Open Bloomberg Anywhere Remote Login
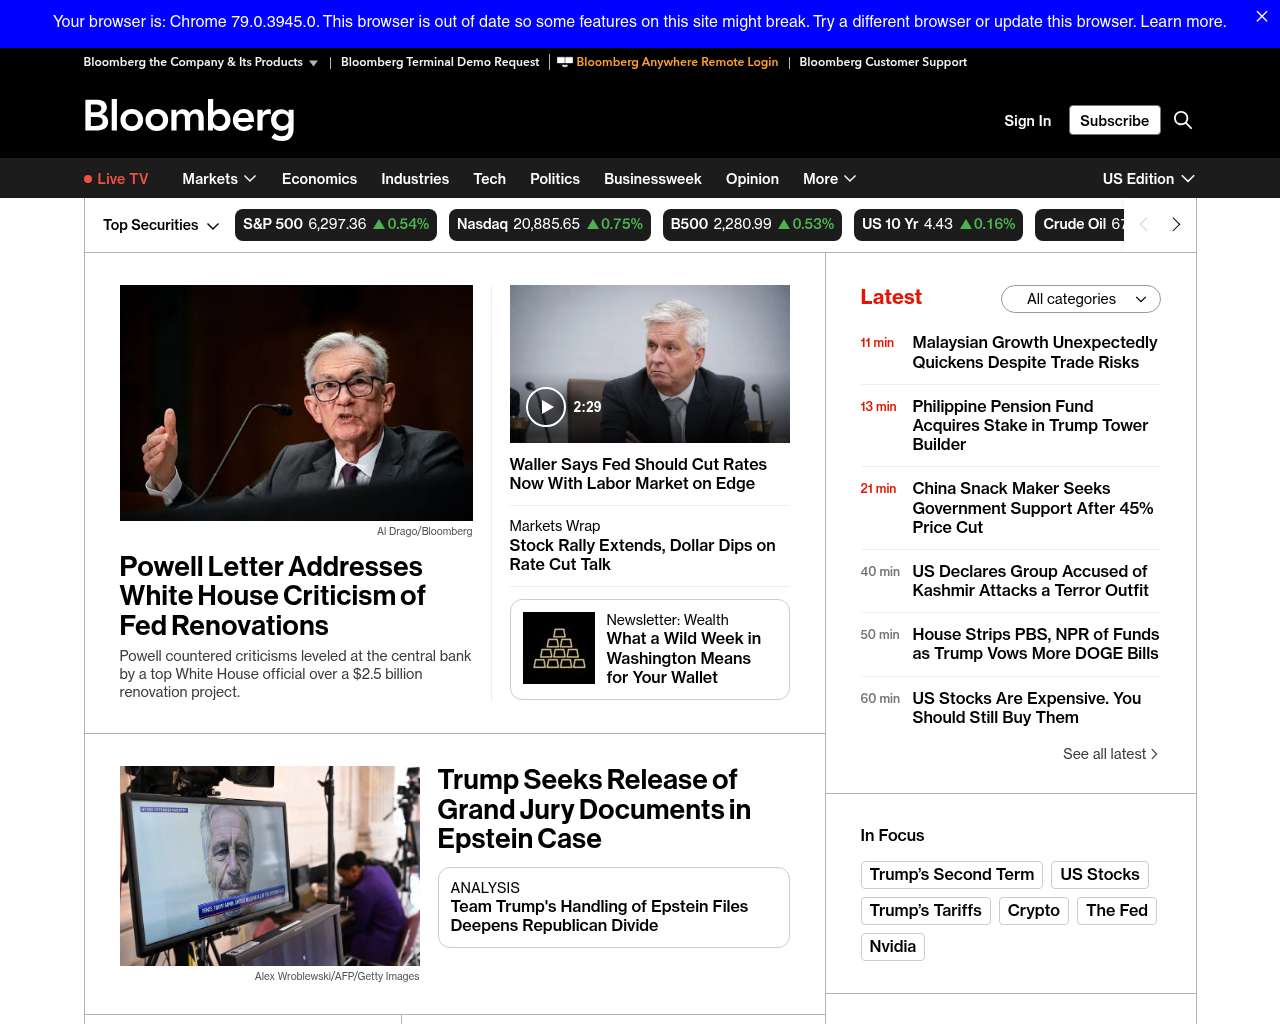This screenshot has height=1024, width=1280. coord(677,62)
